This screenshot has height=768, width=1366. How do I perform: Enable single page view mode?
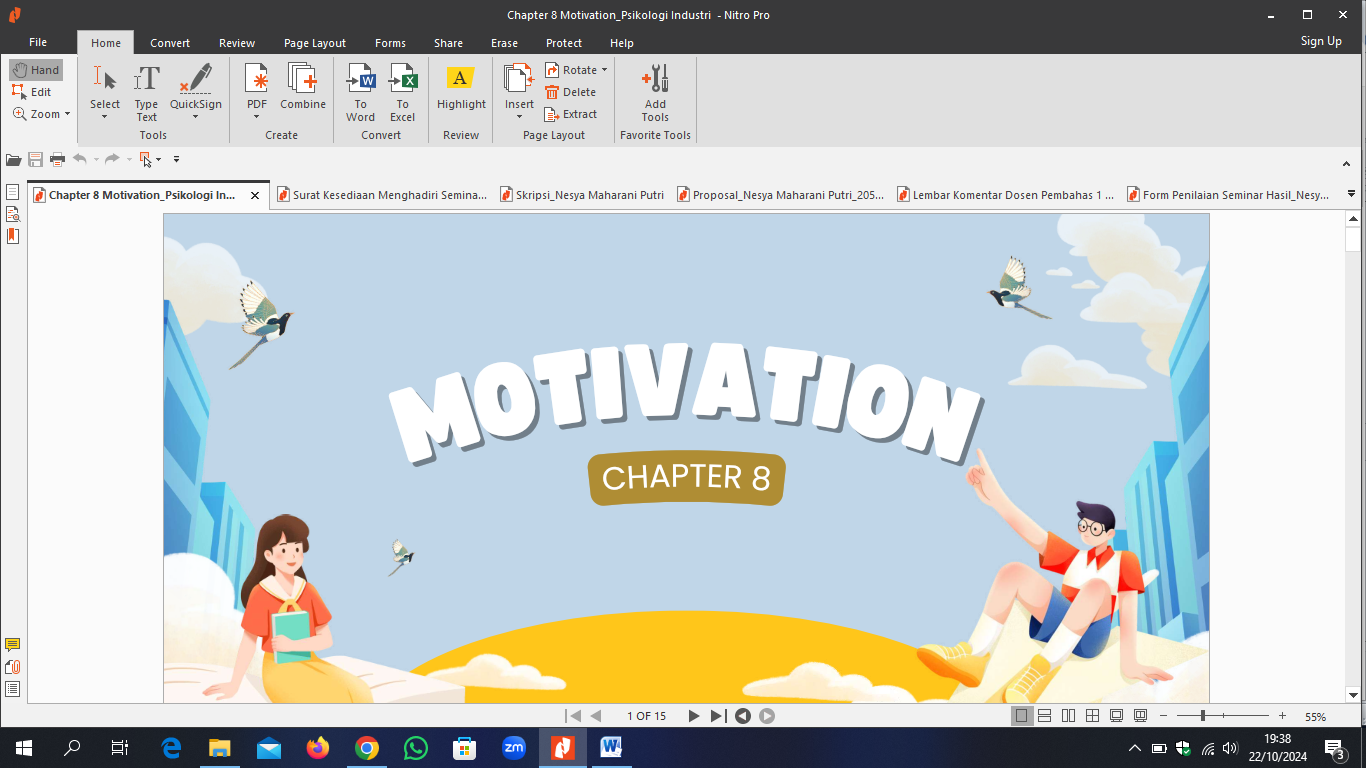pyautogui.click(x=1021, y=716)
